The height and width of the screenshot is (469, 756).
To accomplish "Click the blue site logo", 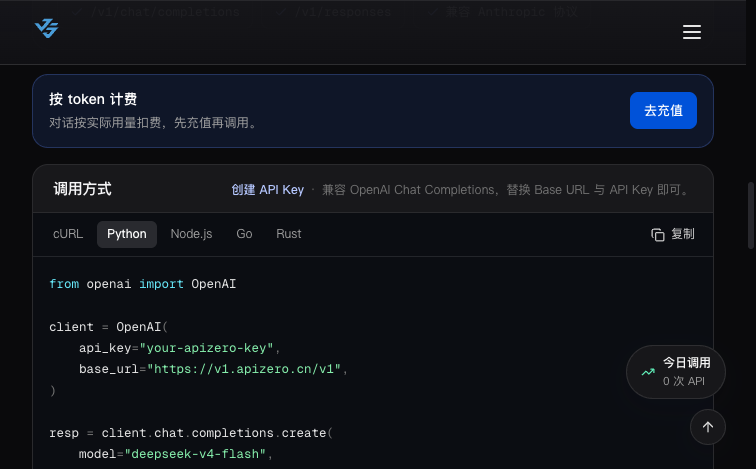I will (x=47, y=28).
